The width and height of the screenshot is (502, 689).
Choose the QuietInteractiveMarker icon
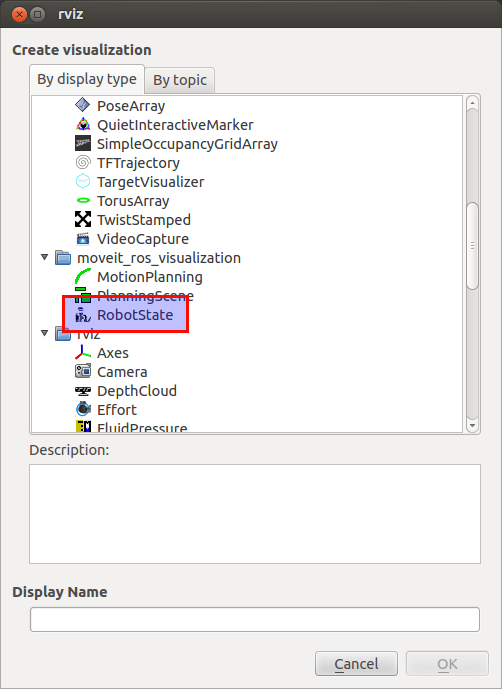pos(83,125)
